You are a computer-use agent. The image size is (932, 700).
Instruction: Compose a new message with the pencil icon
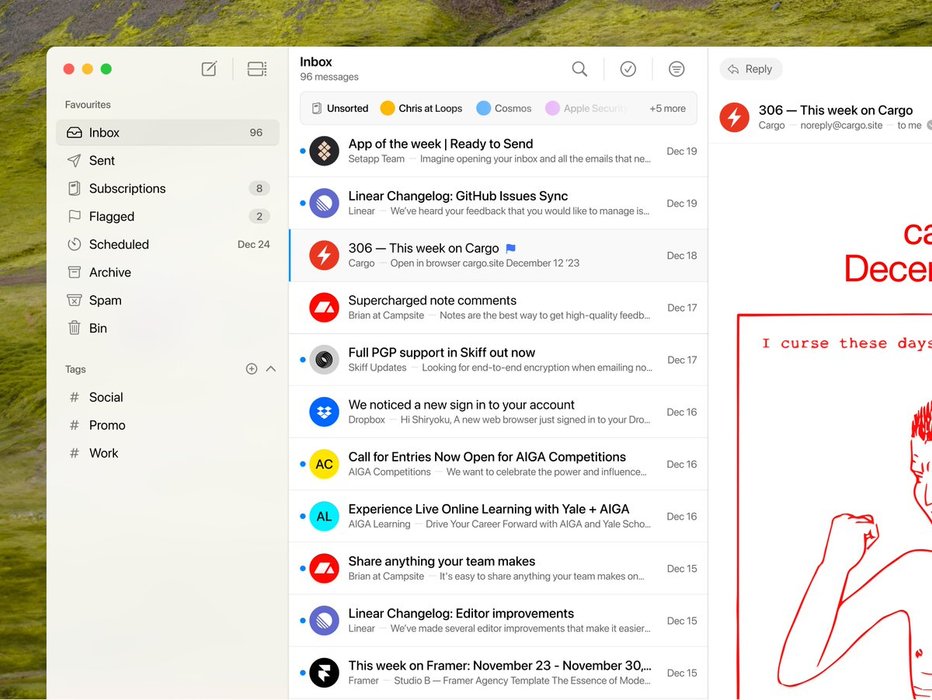(x=209, y=69)
